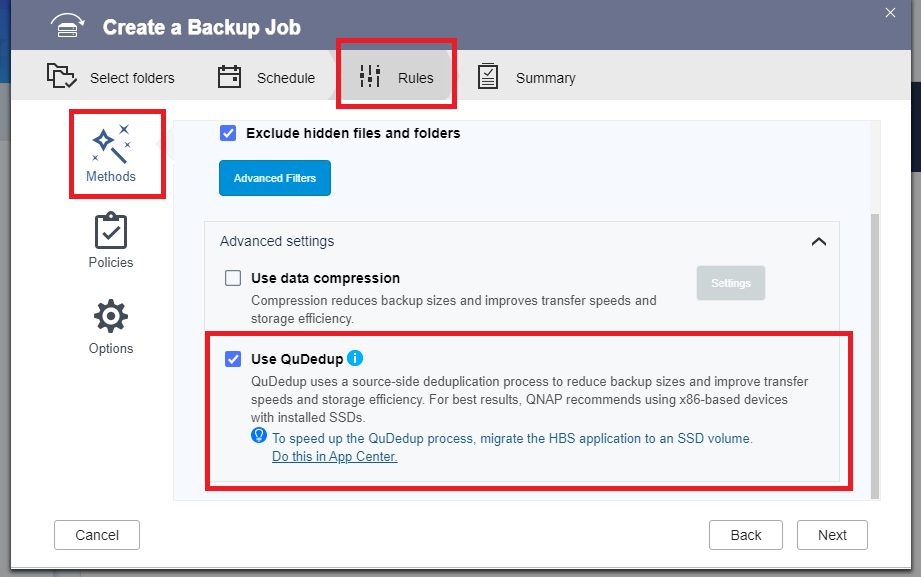The height and width of the screenshot is (577, 921).
Task: Go to the Summary tab label
Action: [545, 78]
